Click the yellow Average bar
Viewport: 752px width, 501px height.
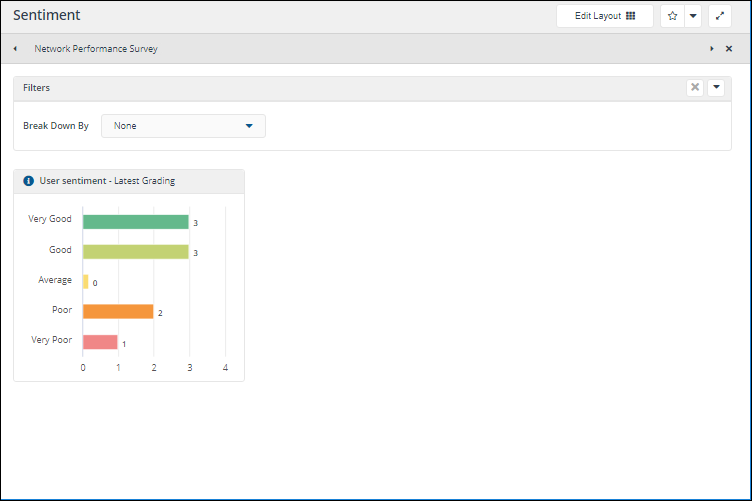pyautogui.click(x=86, y=282)
